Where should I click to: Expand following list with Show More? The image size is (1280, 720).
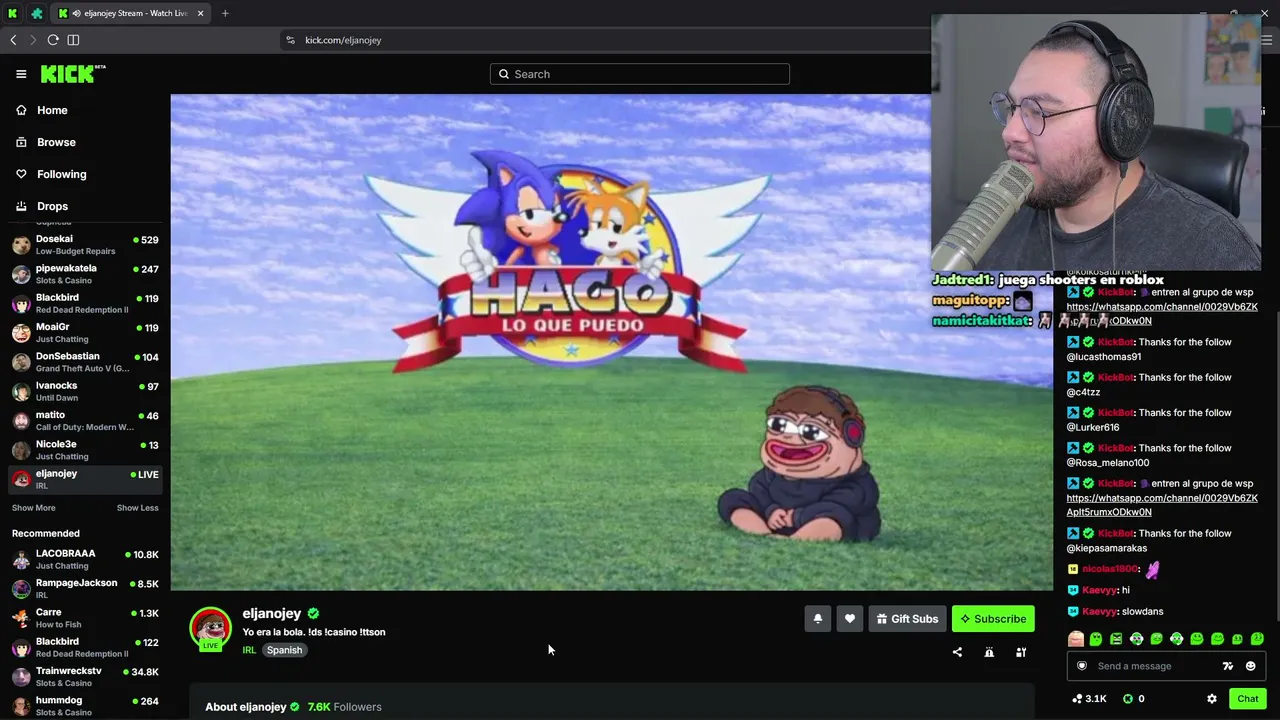[34, 508]
